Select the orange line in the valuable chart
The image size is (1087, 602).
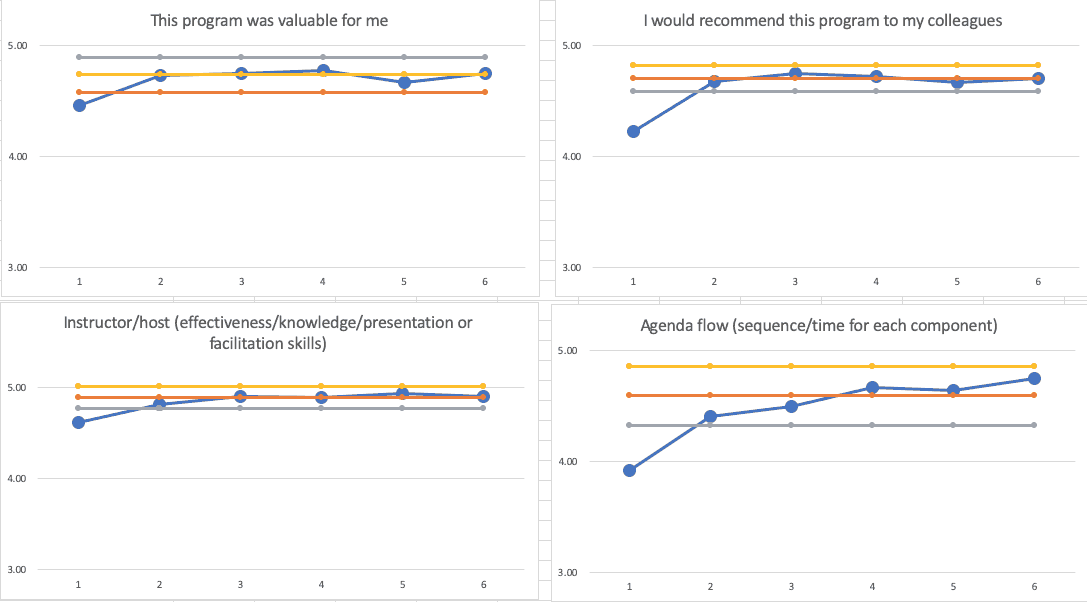click(200, 92)
